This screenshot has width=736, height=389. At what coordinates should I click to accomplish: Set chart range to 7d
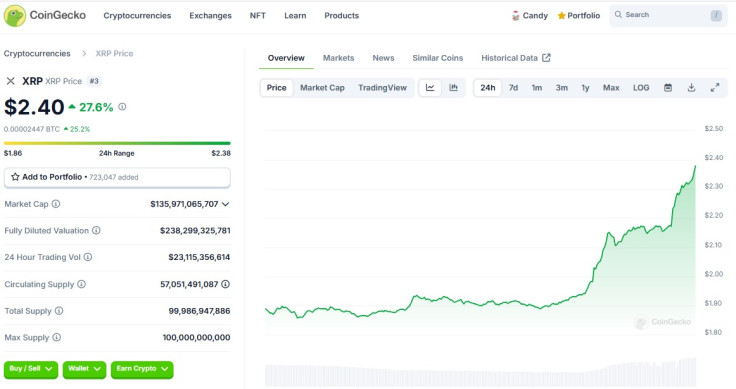[x=514, y=88]
